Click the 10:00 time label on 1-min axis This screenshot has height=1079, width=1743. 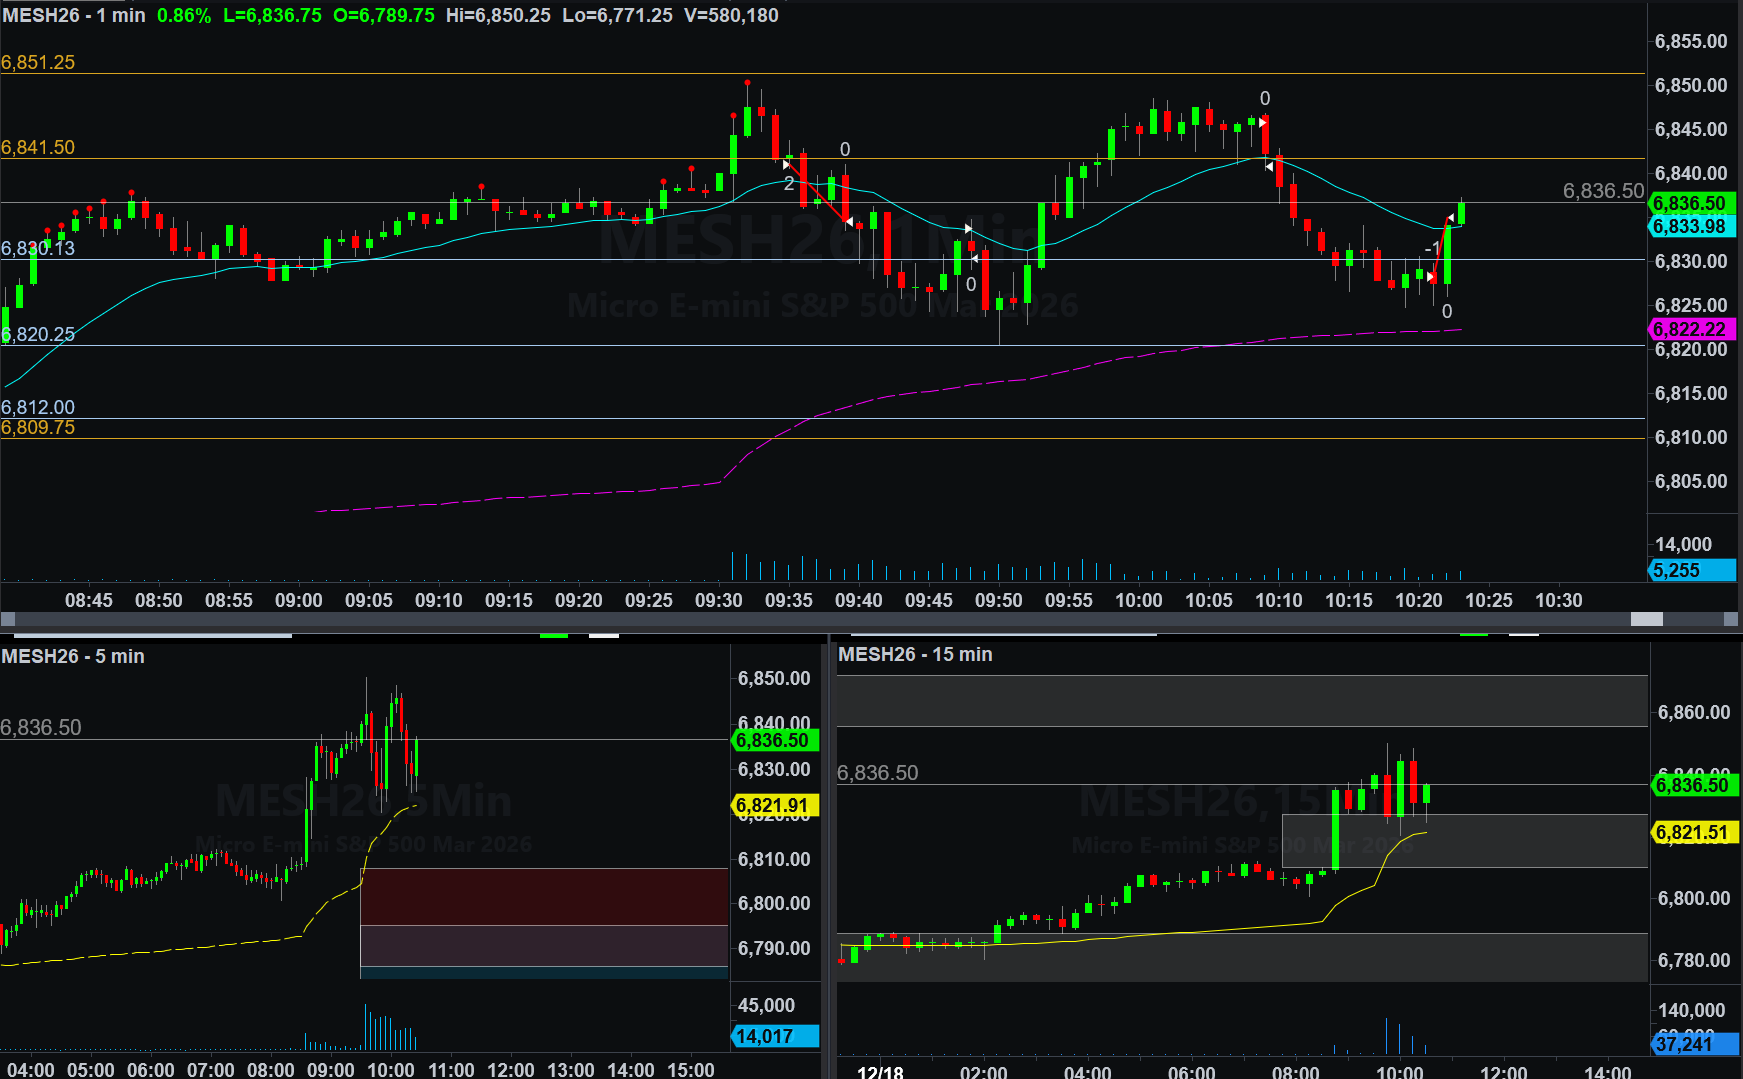[1138, 600]
